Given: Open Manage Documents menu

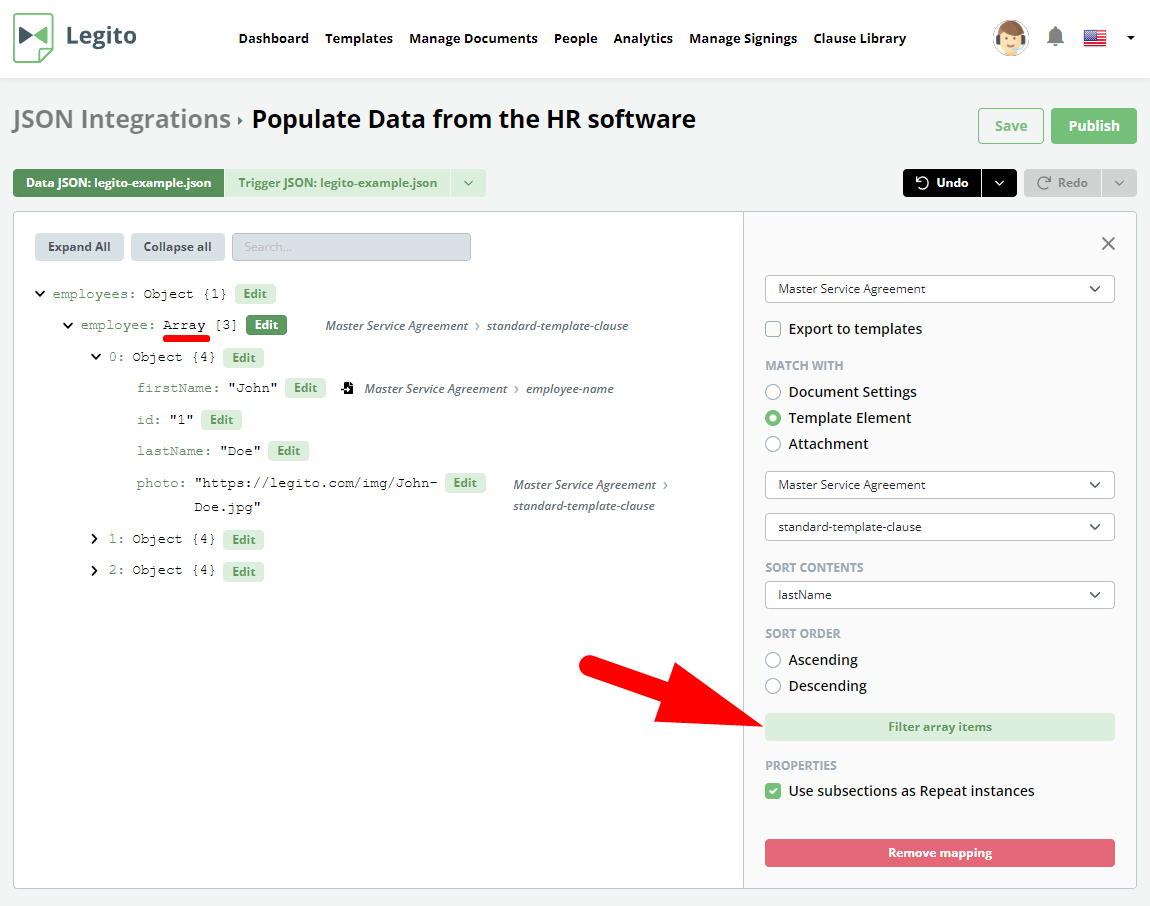Looking at the screenshot, I should click(x=473, y=38).
